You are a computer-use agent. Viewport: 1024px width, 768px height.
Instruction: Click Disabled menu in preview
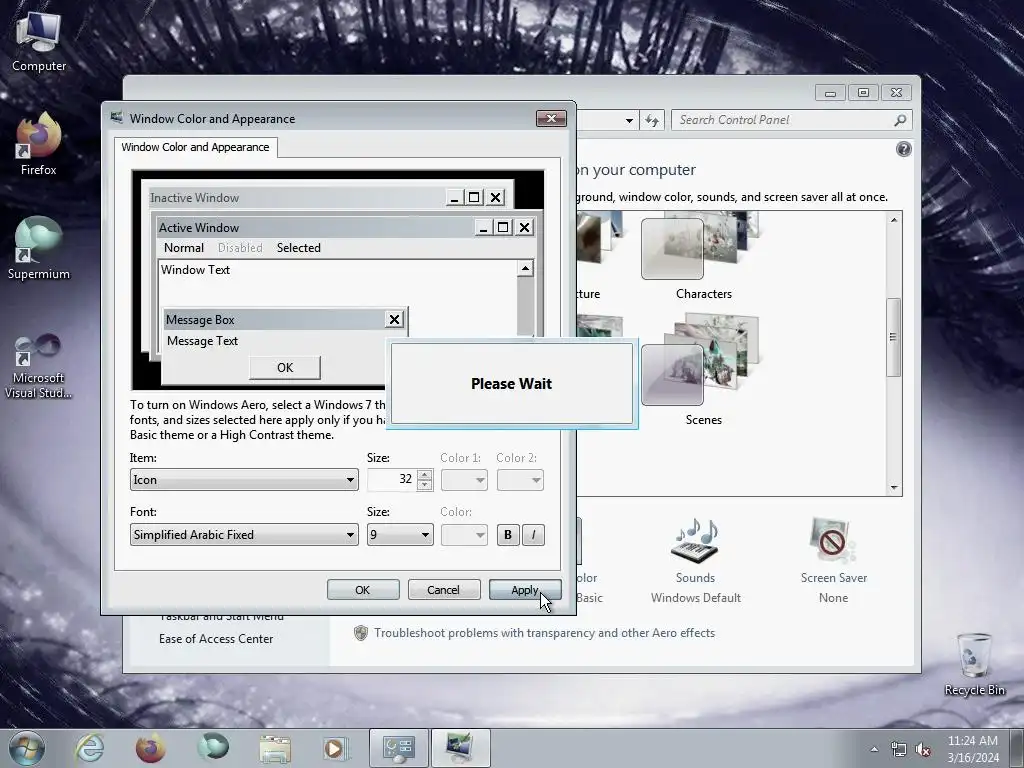click(240, 248)
